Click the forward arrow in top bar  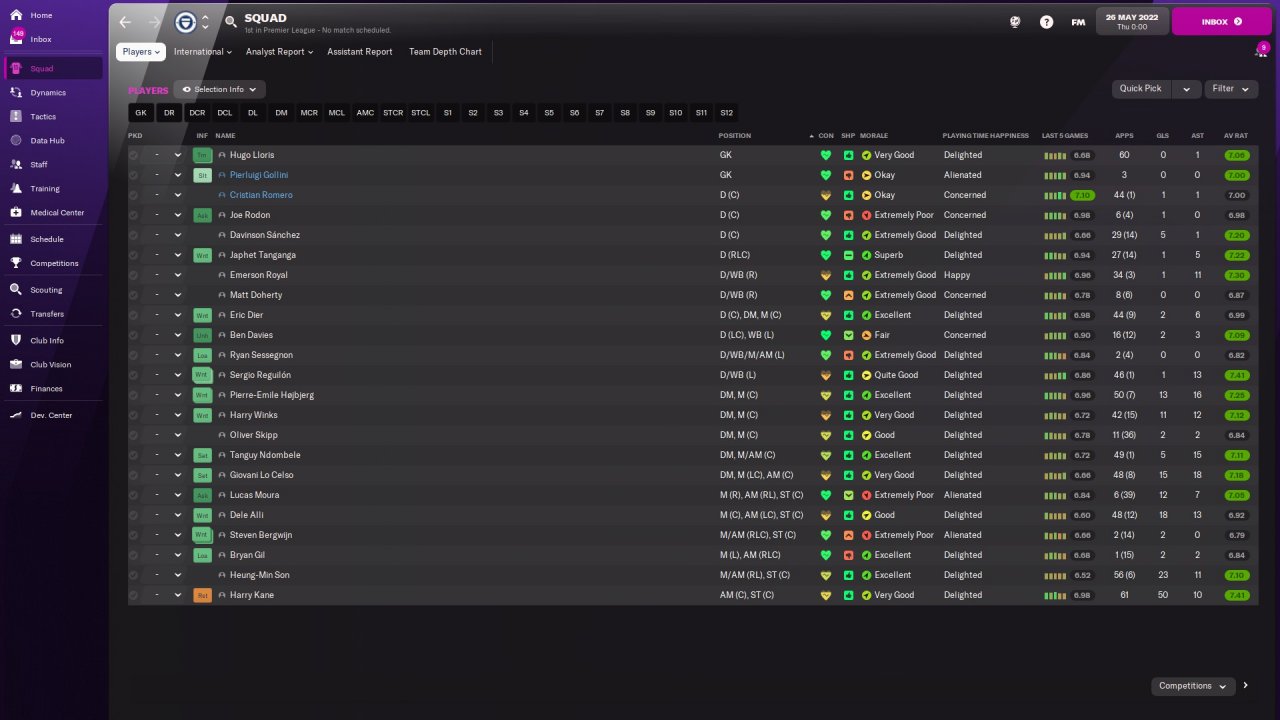(x=154, y=22)
